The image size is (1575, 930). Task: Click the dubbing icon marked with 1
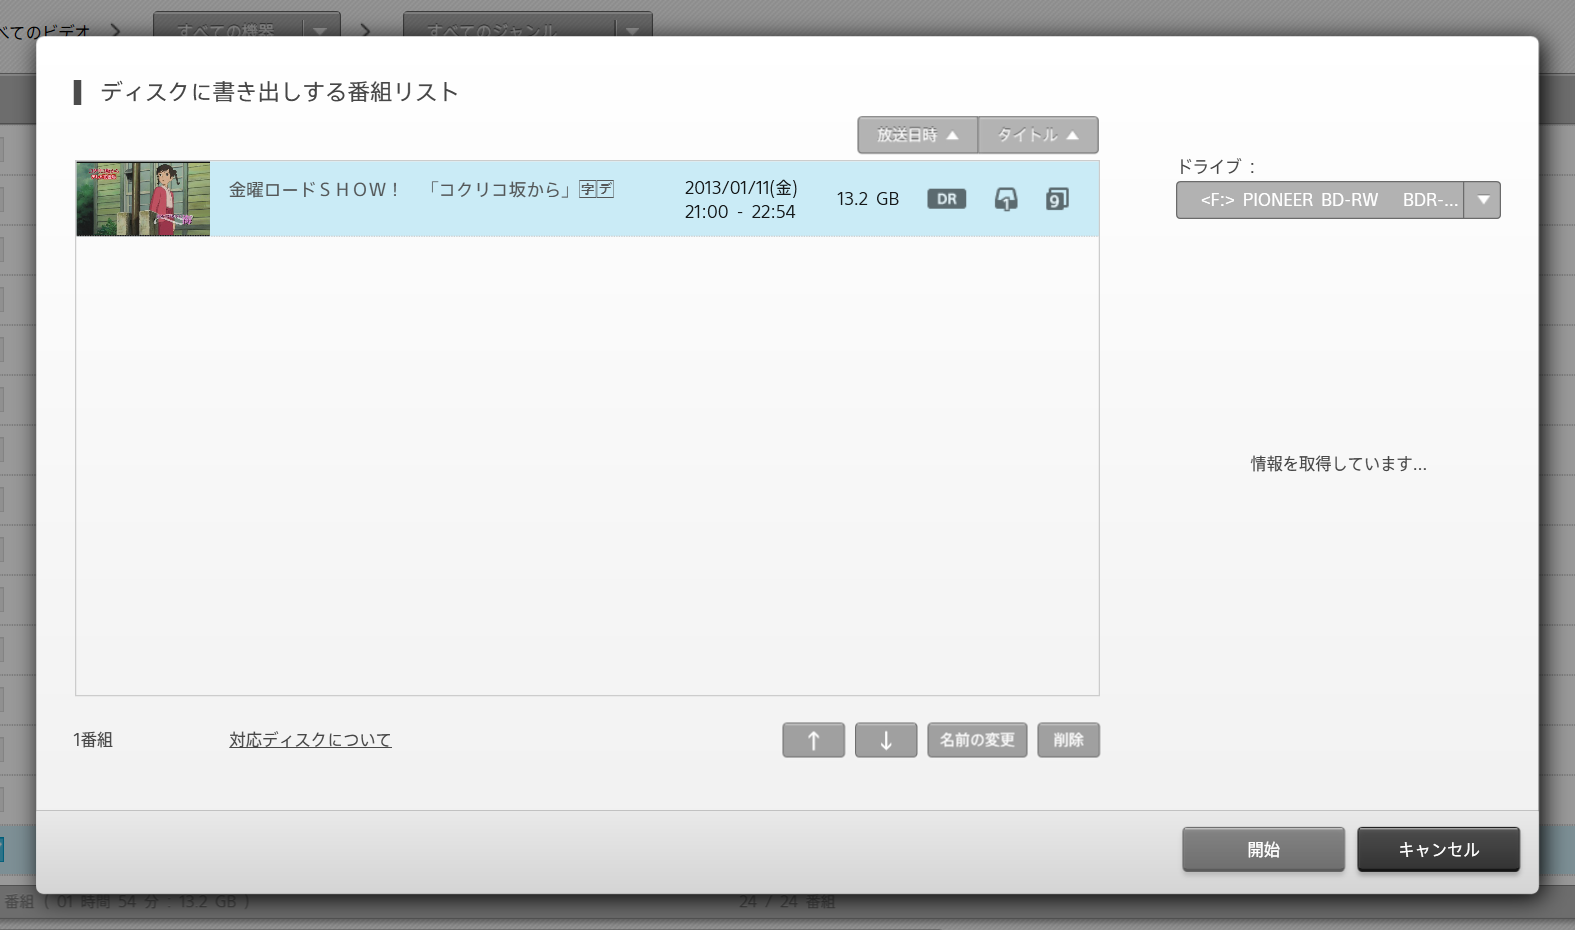[x=1005, y=199]
